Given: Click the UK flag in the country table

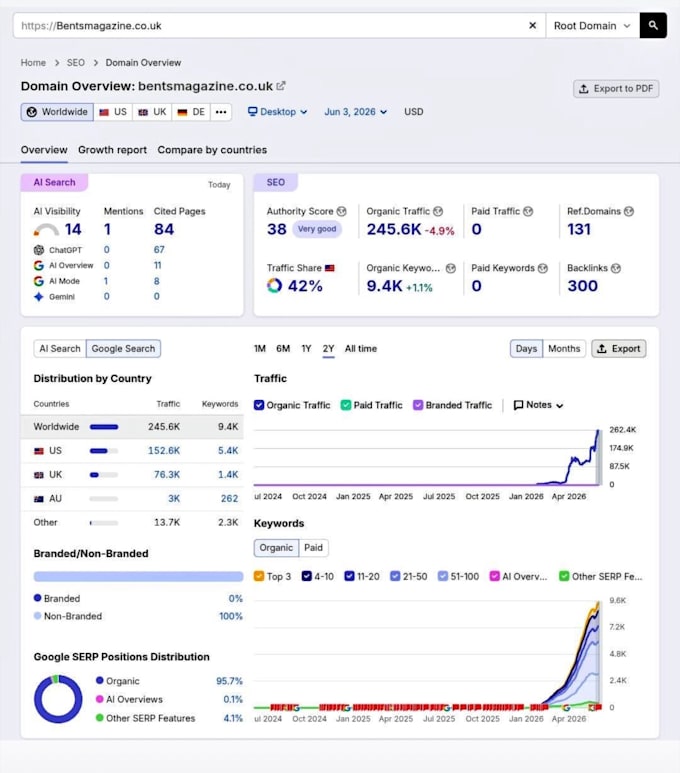Looking at the screenshot, I should 39,475.
